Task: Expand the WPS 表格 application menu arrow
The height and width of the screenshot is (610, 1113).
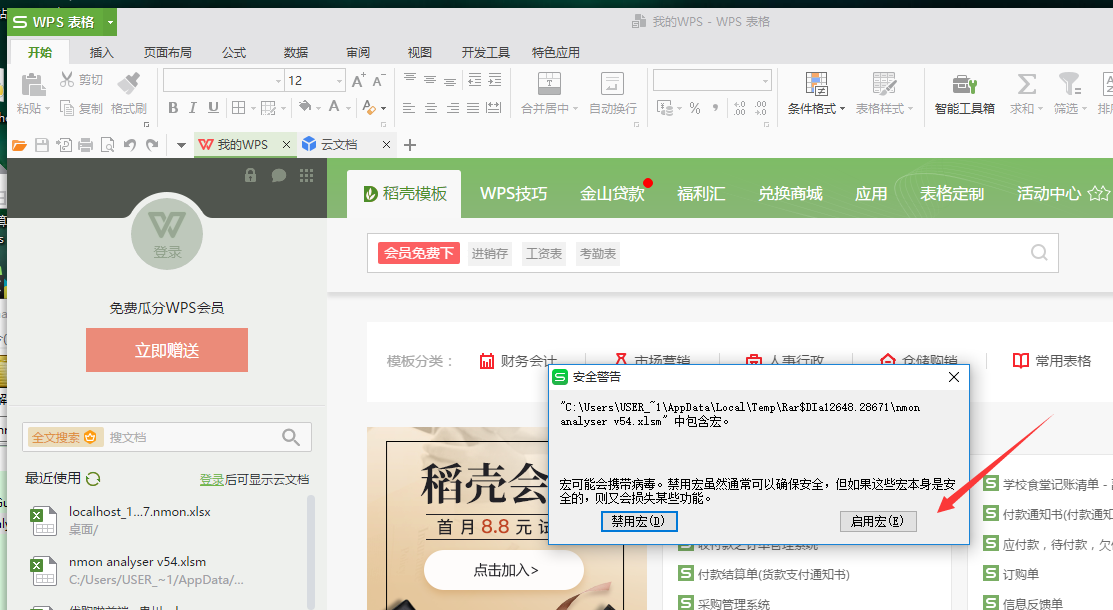Action: pos(110,22)
